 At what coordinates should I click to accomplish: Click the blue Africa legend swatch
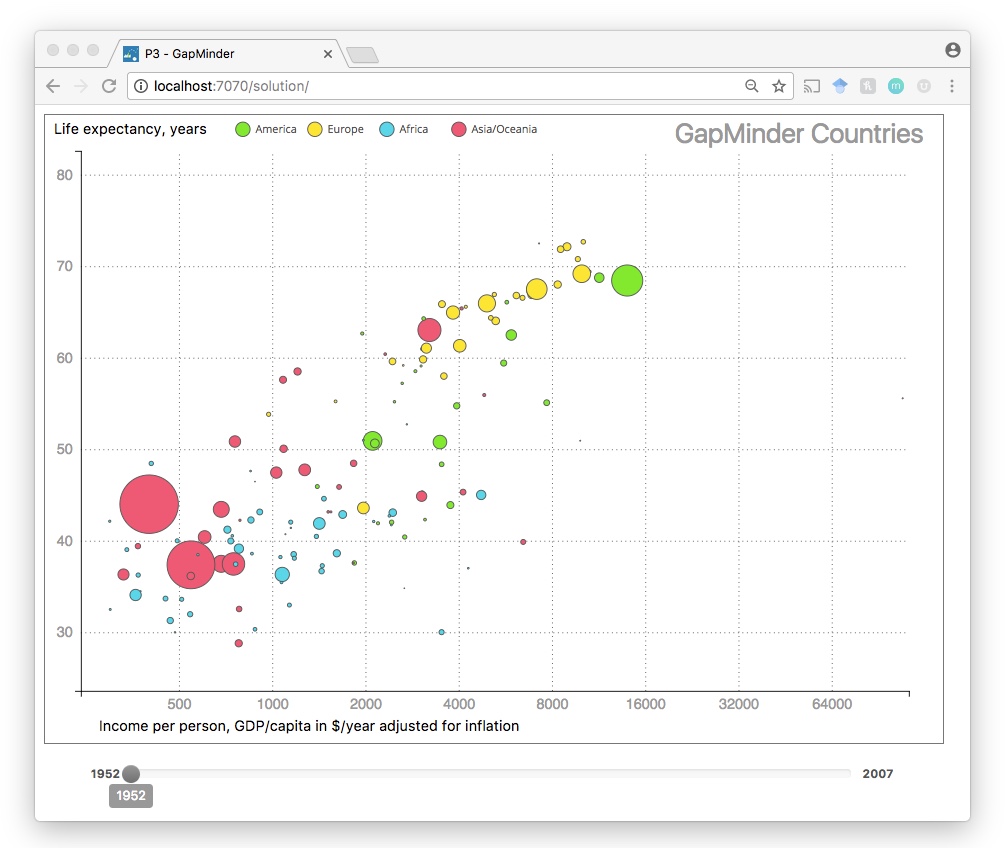coord(387,129)
